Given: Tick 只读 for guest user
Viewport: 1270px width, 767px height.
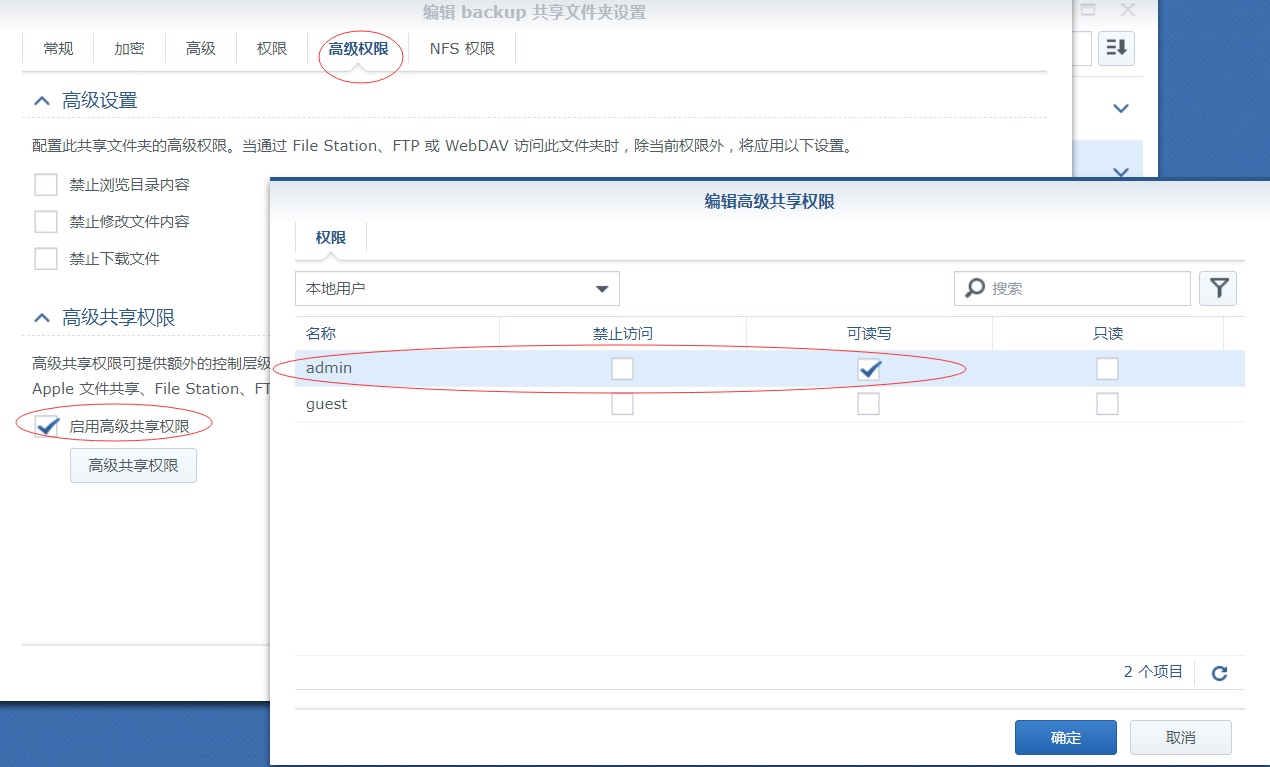Looking at the screenshot, I should coord(1107,404).
